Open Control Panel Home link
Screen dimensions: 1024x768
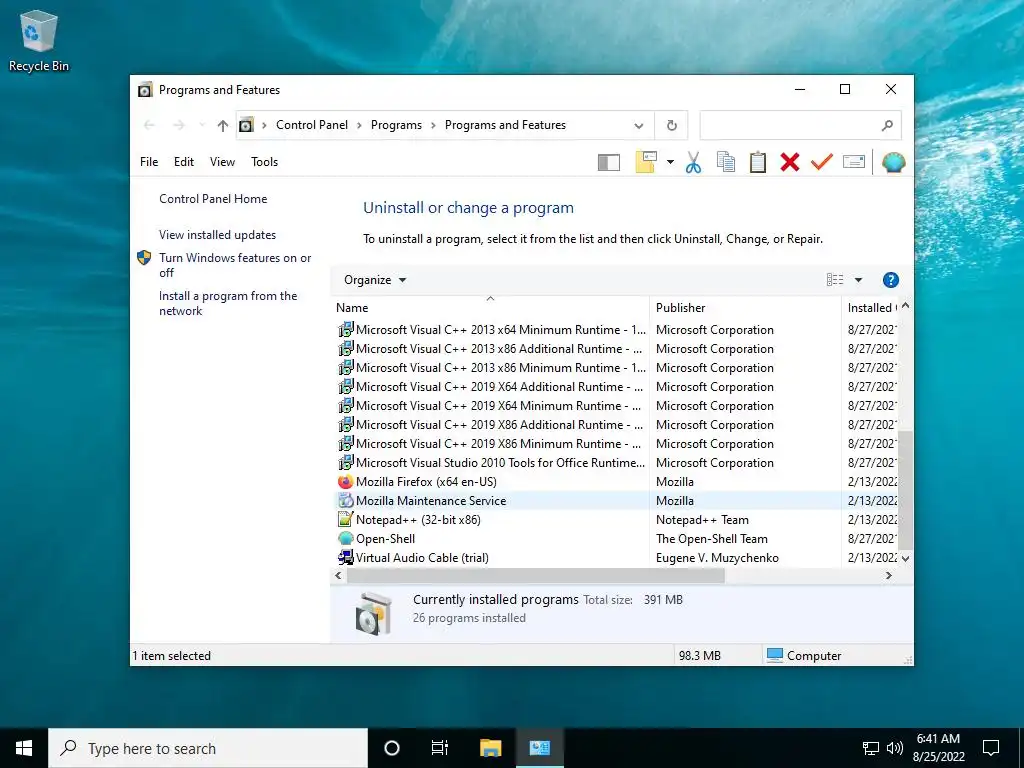(x=213, y=199)
